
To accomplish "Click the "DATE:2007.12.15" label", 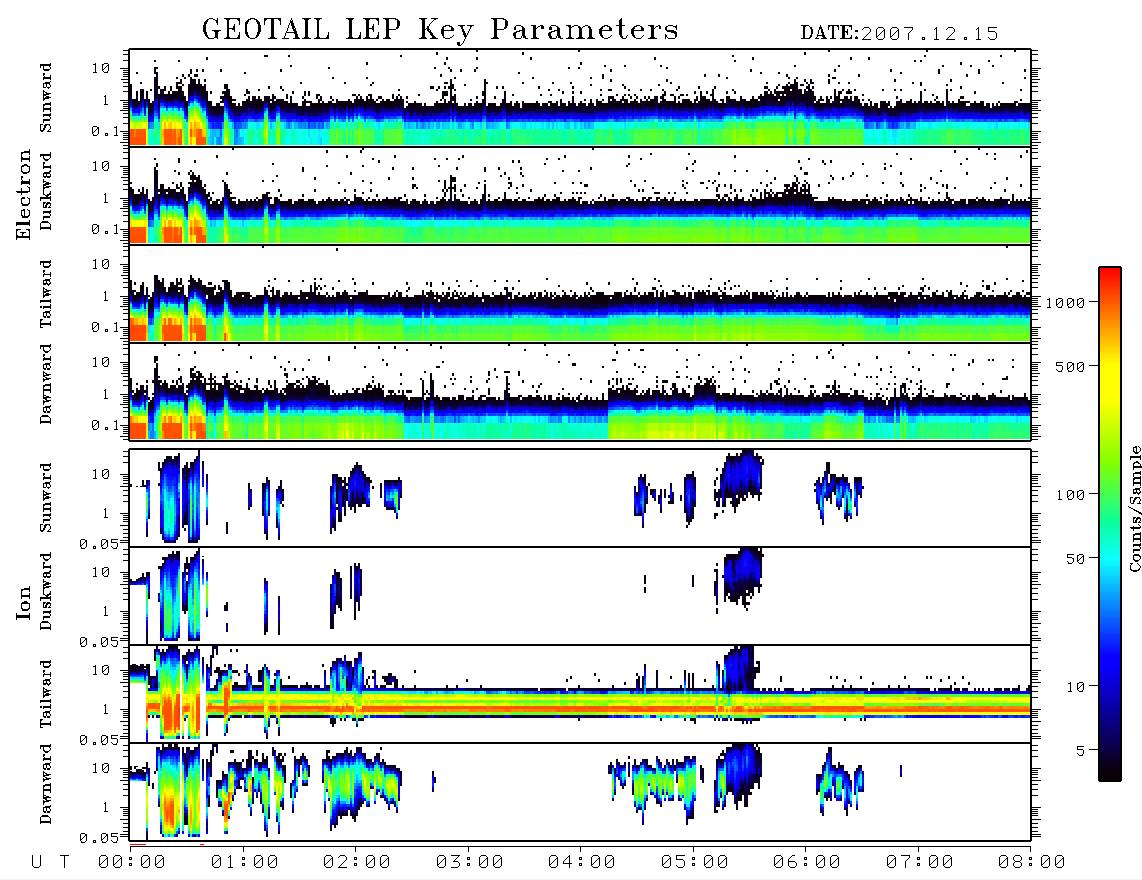I will click(899, 34).
